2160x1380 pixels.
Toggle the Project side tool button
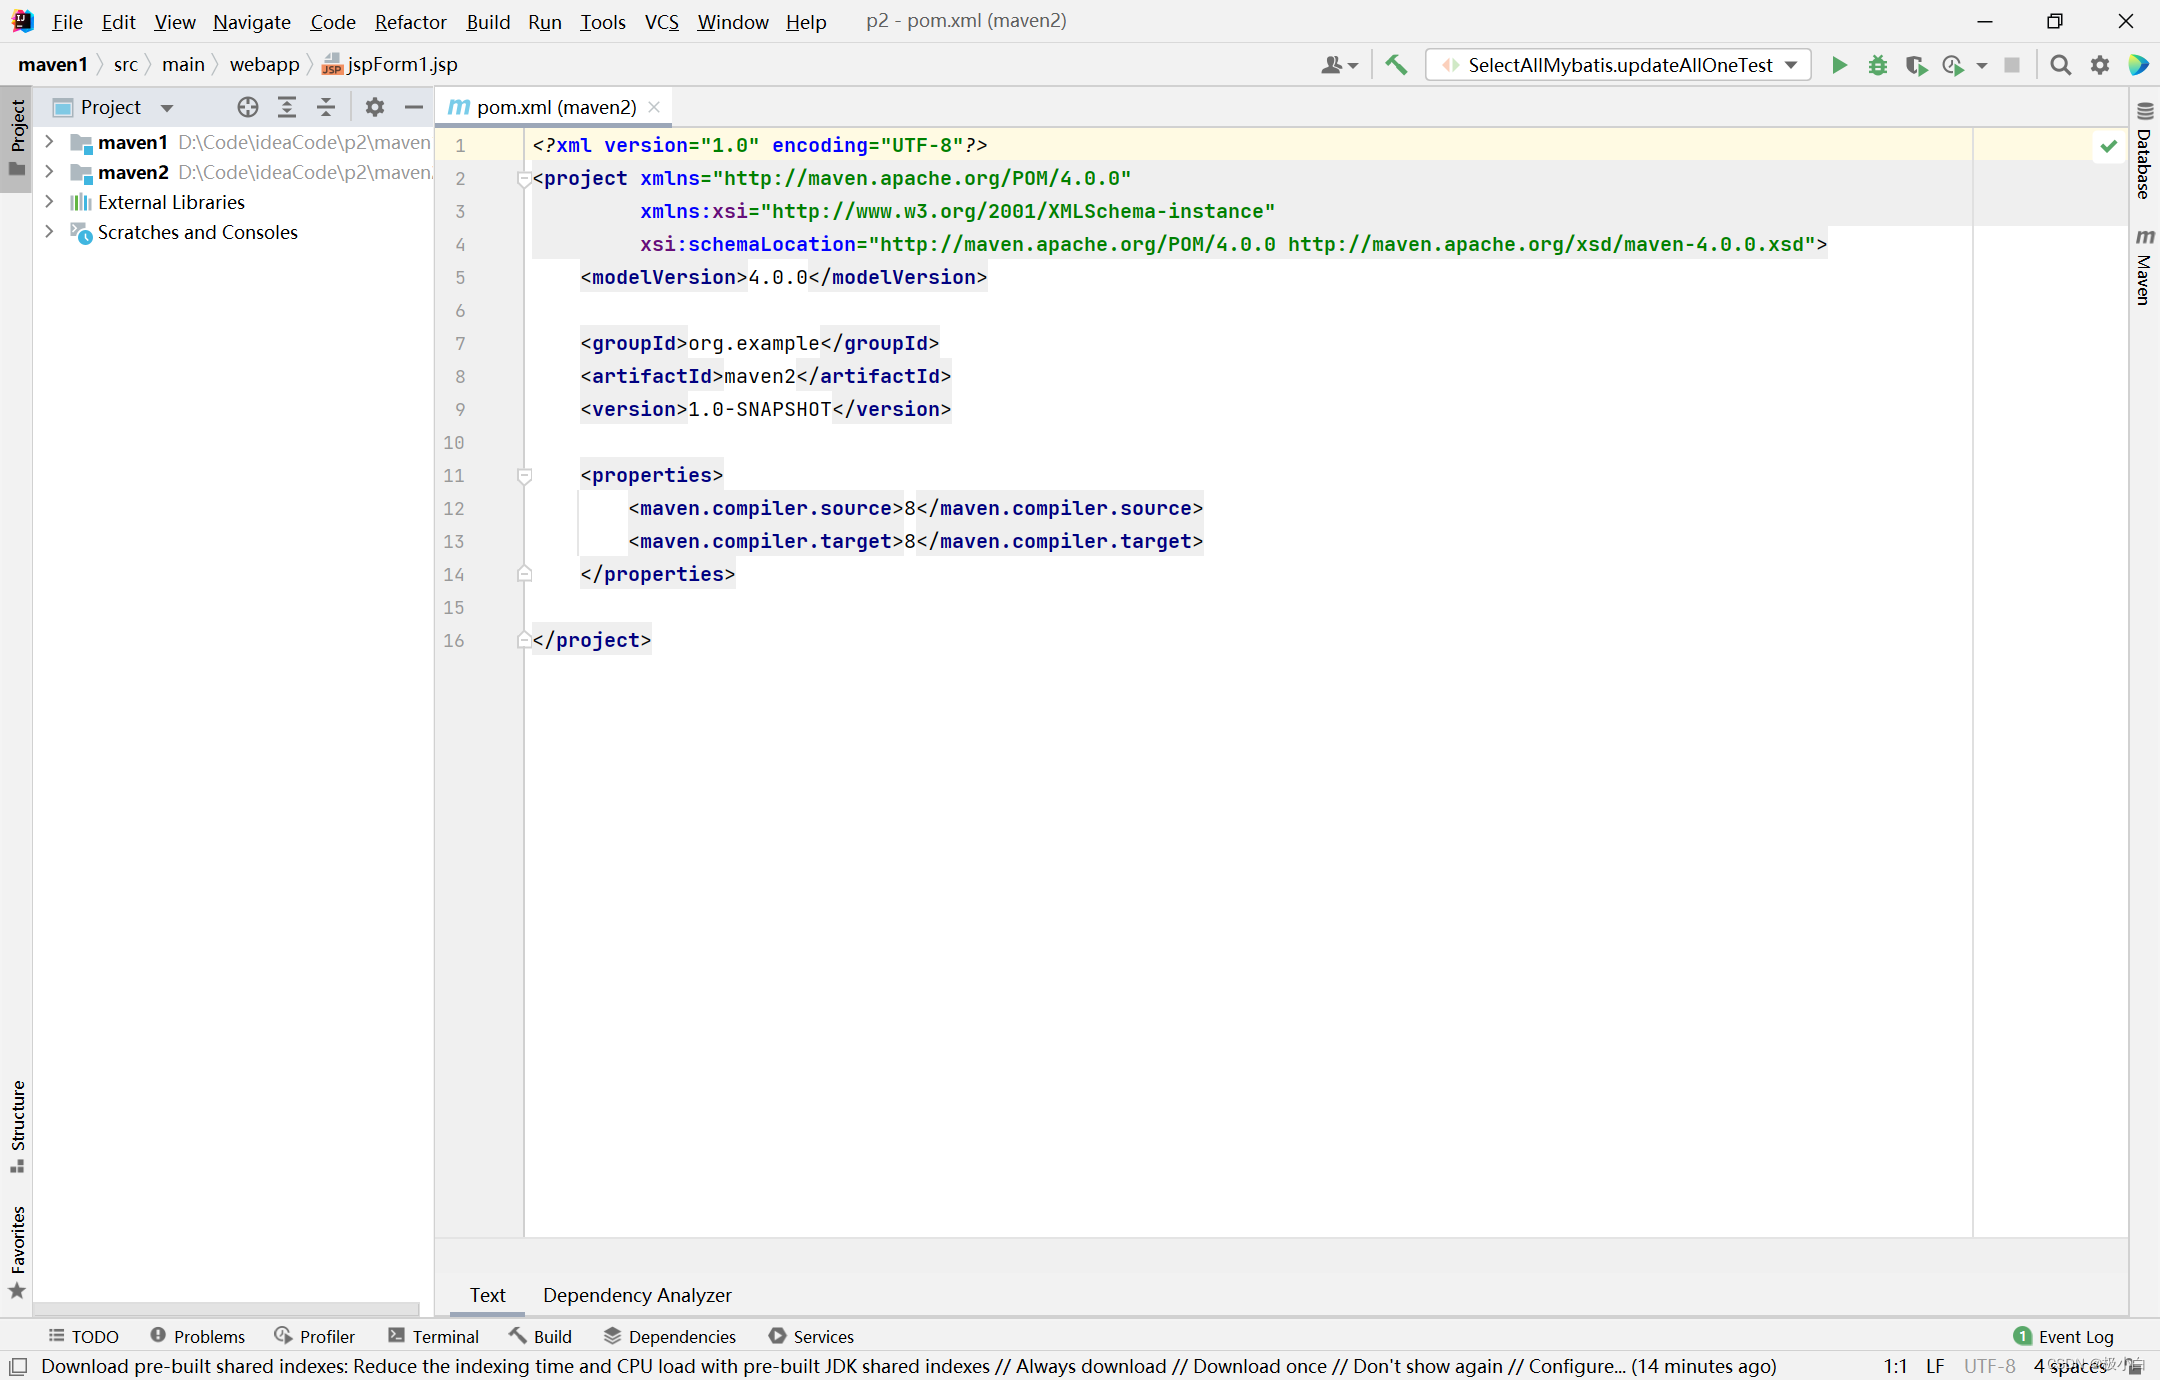[x=17, y=138]
